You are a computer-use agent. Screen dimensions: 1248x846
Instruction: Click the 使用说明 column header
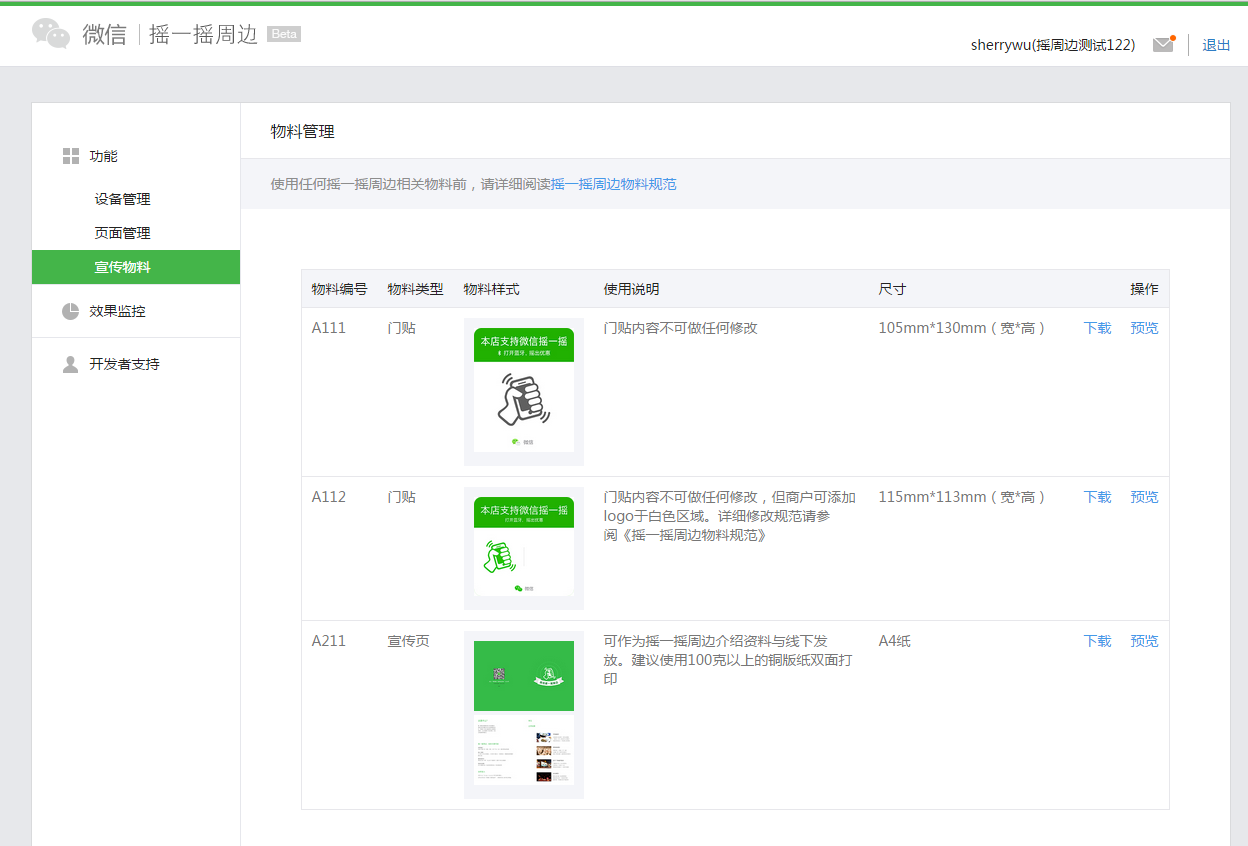point(631,289)
